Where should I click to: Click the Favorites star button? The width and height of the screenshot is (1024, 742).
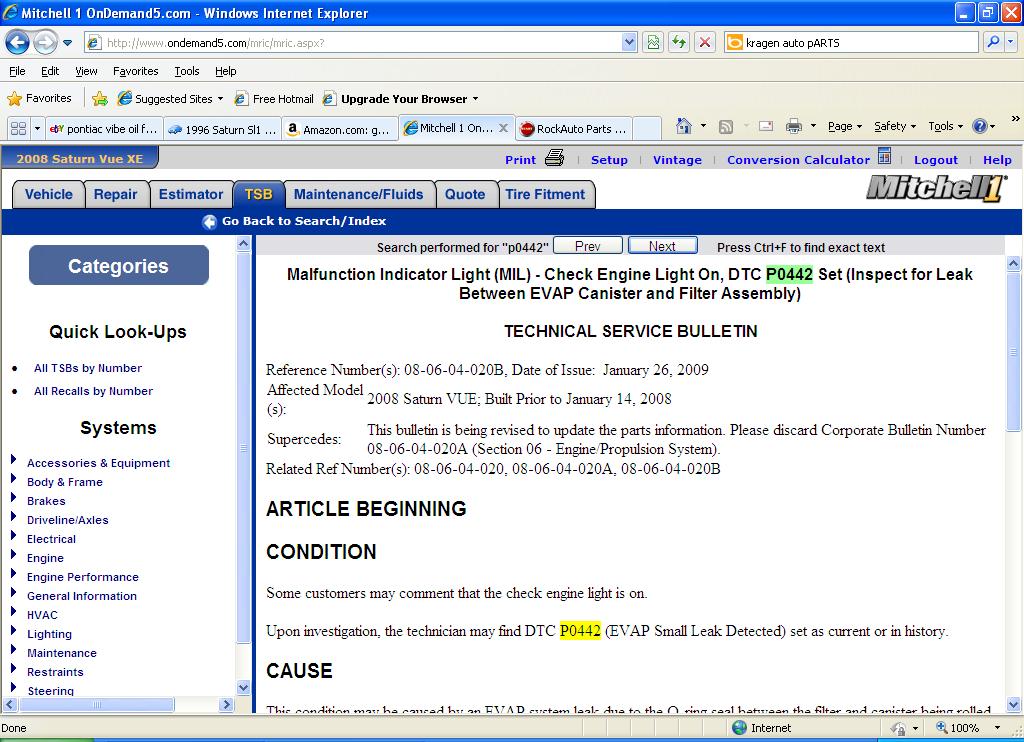[x=39, y=99]
